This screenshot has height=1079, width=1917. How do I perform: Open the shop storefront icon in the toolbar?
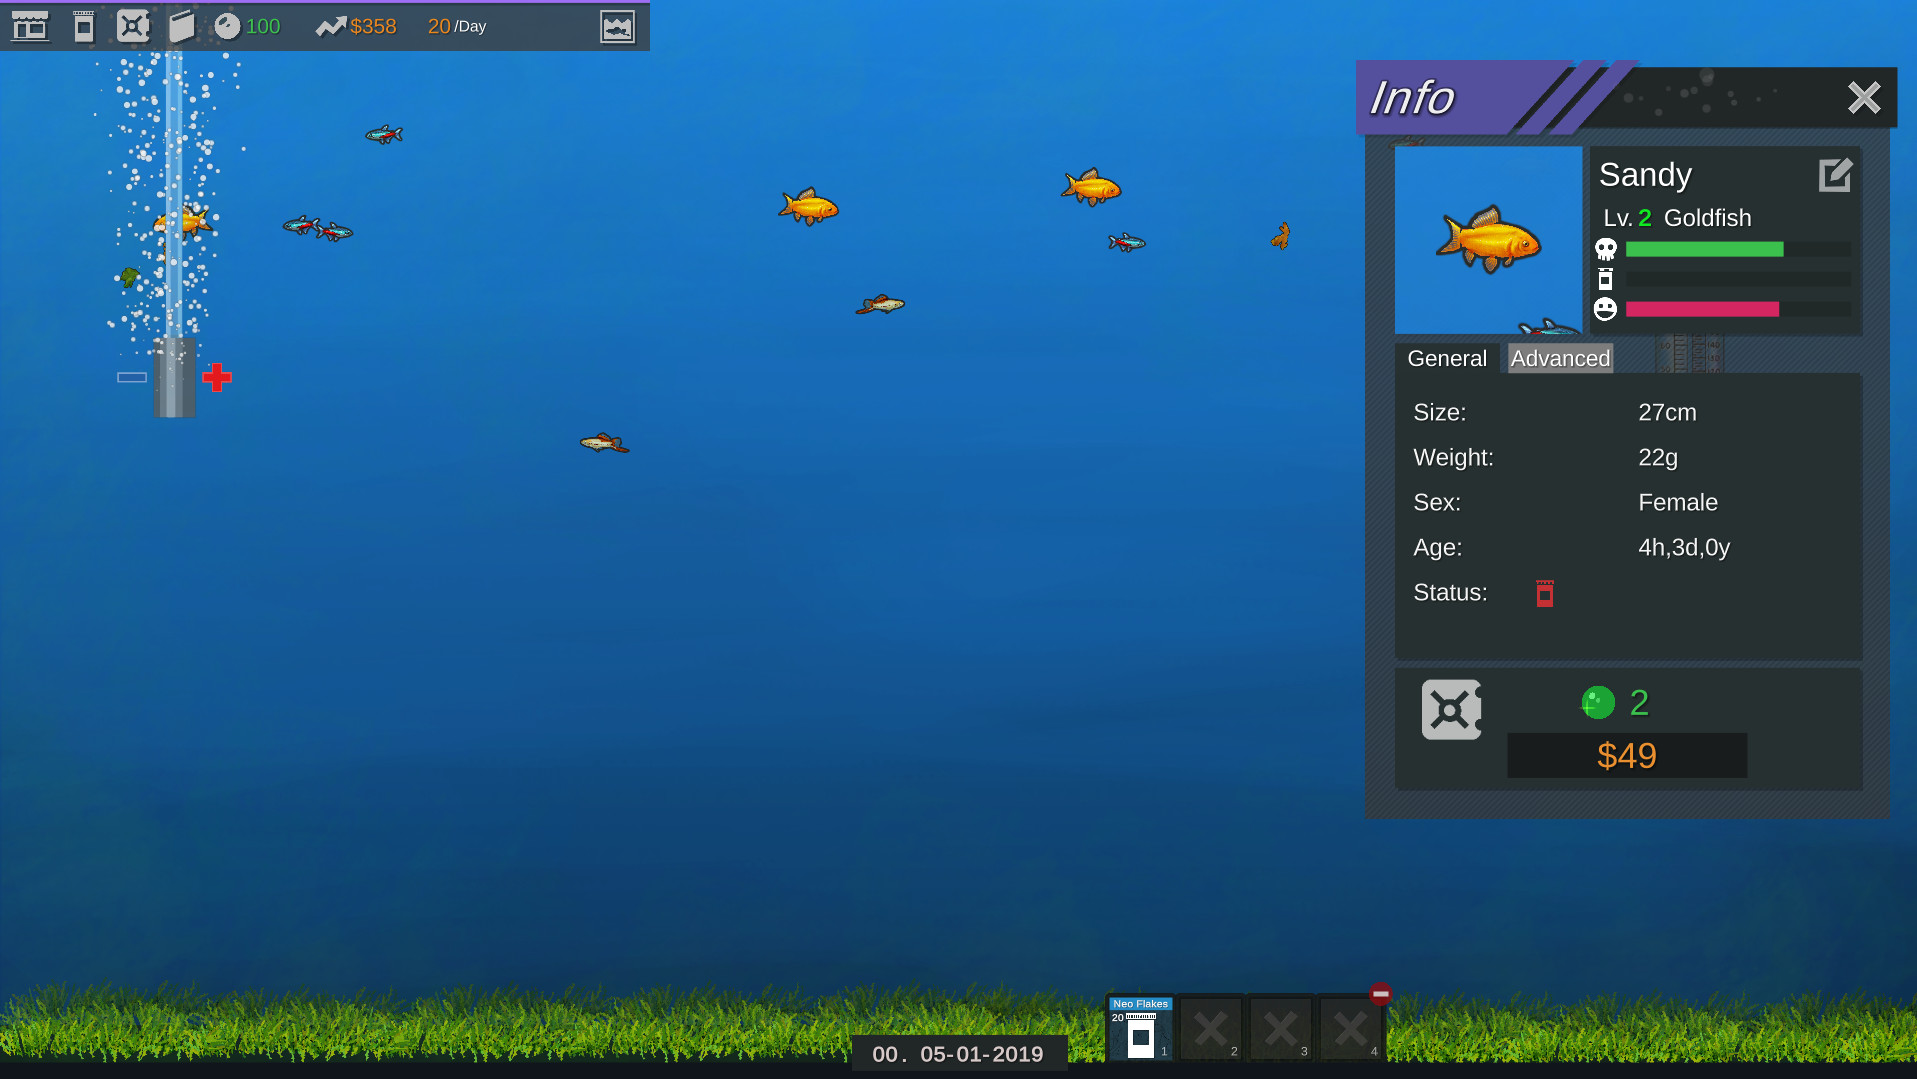30,26
